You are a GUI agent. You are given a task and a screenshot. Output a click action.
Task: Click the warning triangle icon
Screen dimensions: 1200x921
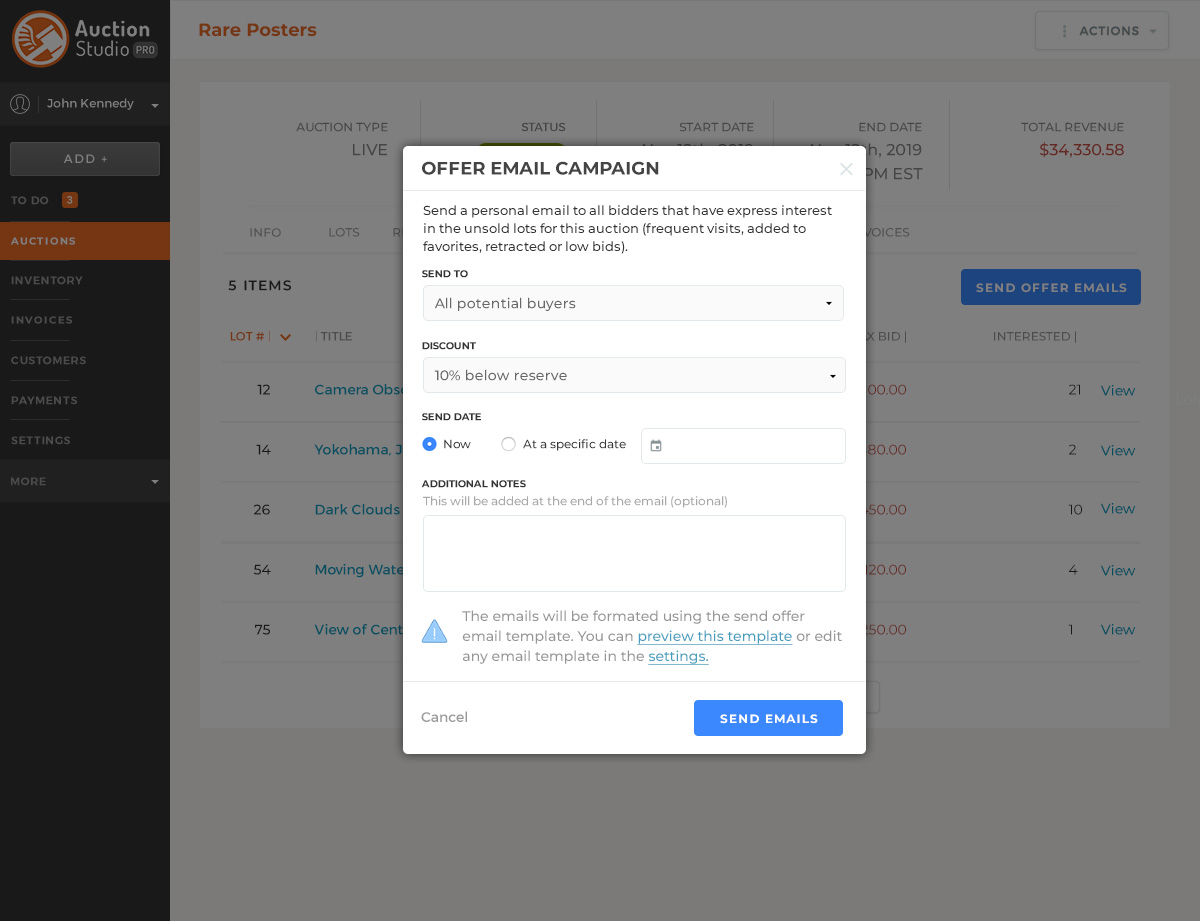435,631
